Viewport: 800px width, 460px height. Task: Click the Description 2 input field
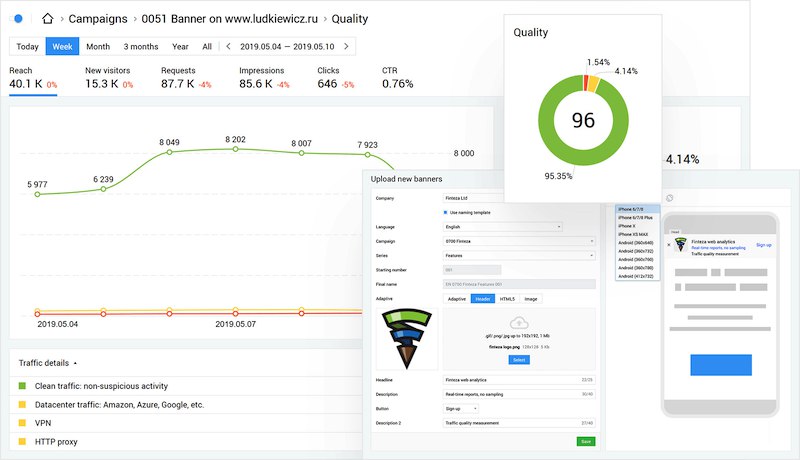tap(519, 423)
